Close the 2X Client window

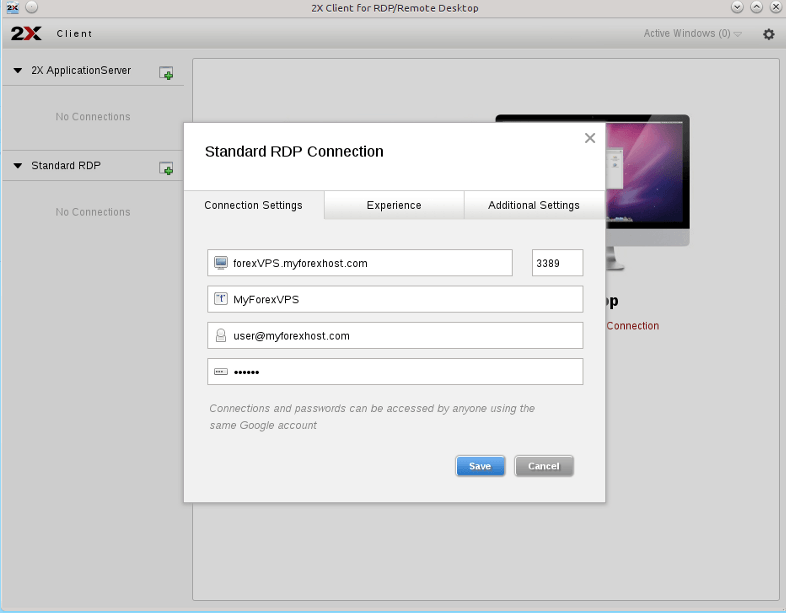(x=776, y=7)
